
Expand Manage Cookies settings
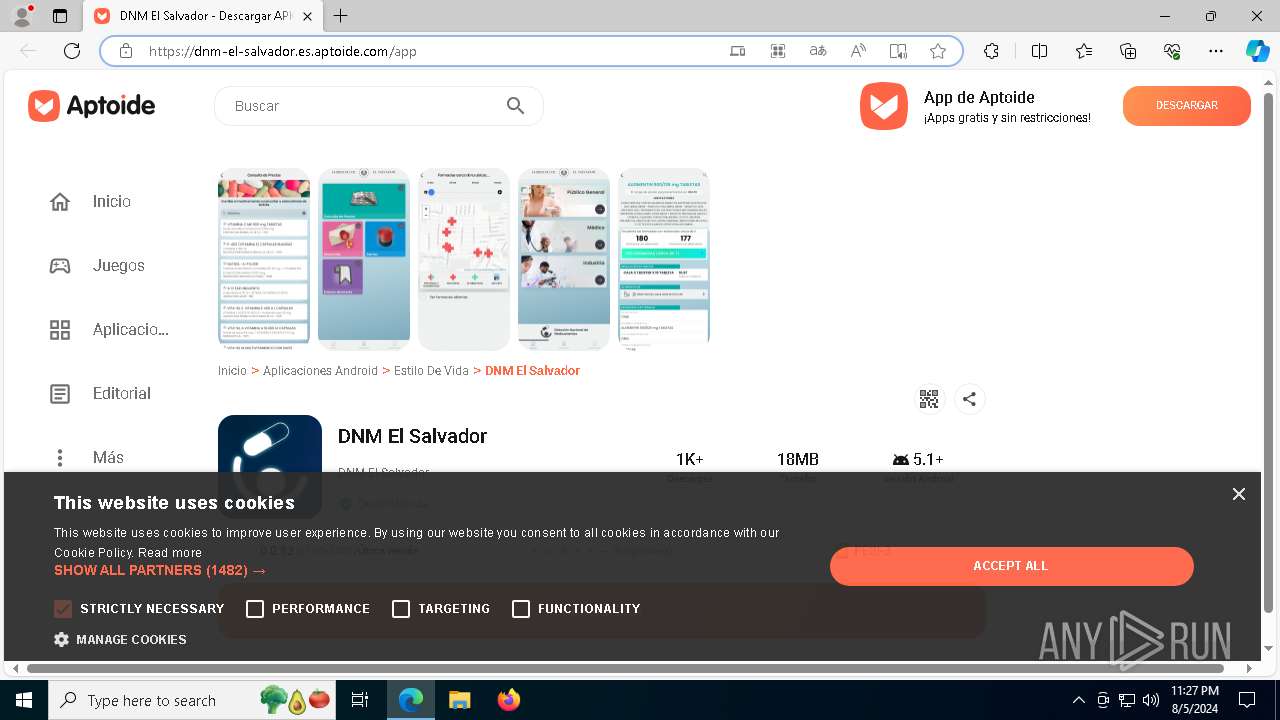coord(120,640)
